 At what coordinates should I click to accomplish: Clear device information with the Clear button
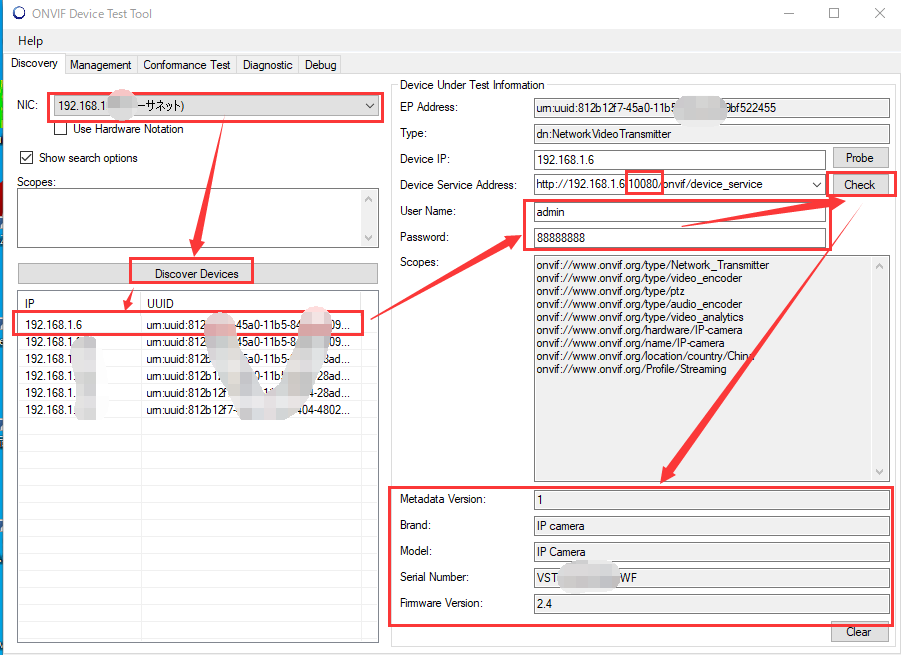point(858,632)
